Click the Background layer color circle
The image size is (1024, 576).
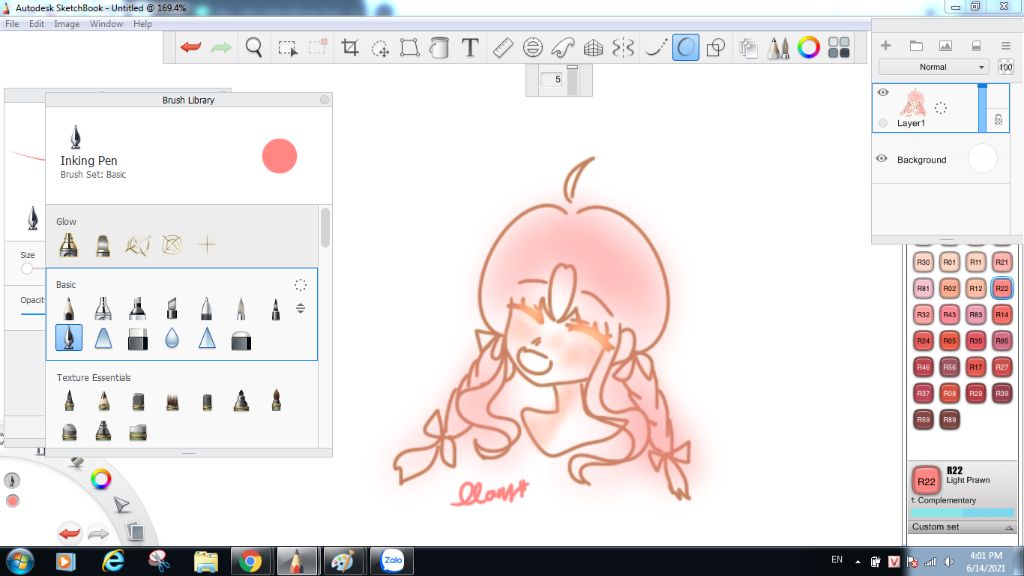[982, 158]
